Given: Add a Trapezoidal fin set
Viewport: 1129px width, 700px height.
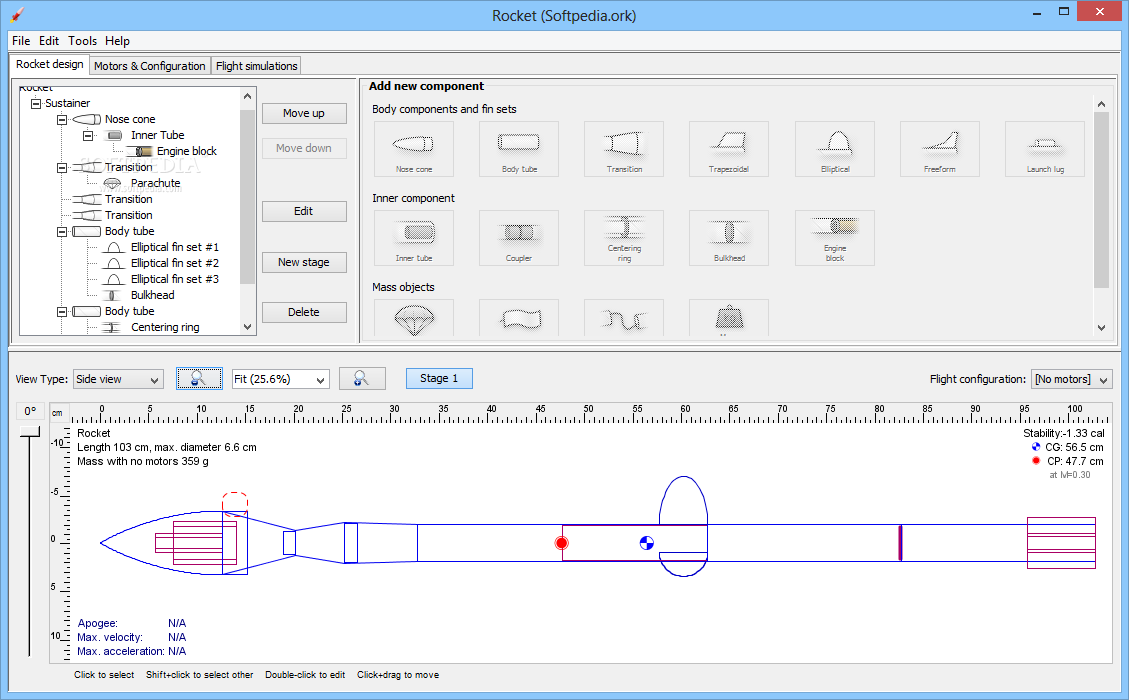Looking at the screenshot, I should point(729,149).
